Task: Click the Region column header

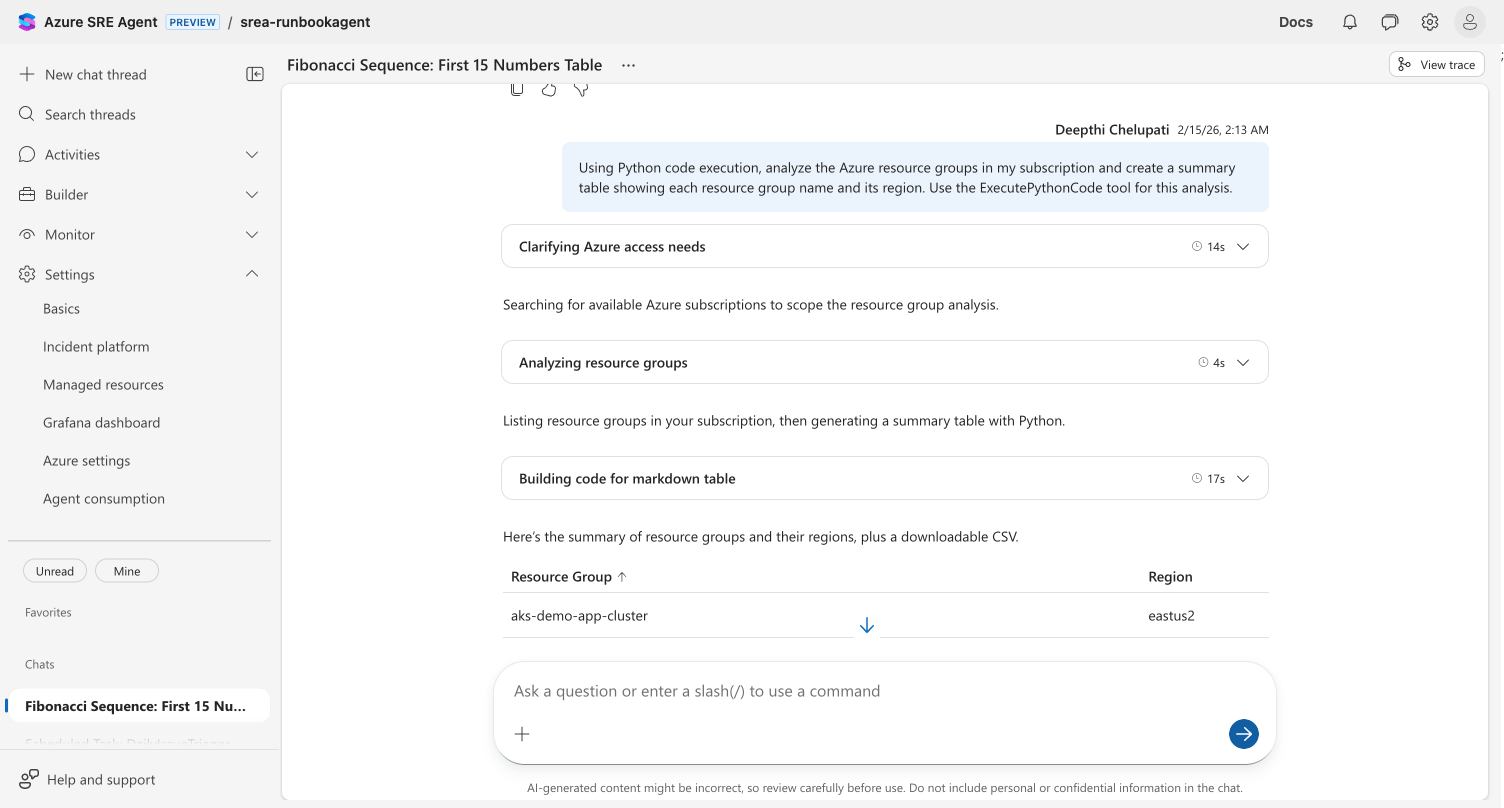Action: point(1170,577)
